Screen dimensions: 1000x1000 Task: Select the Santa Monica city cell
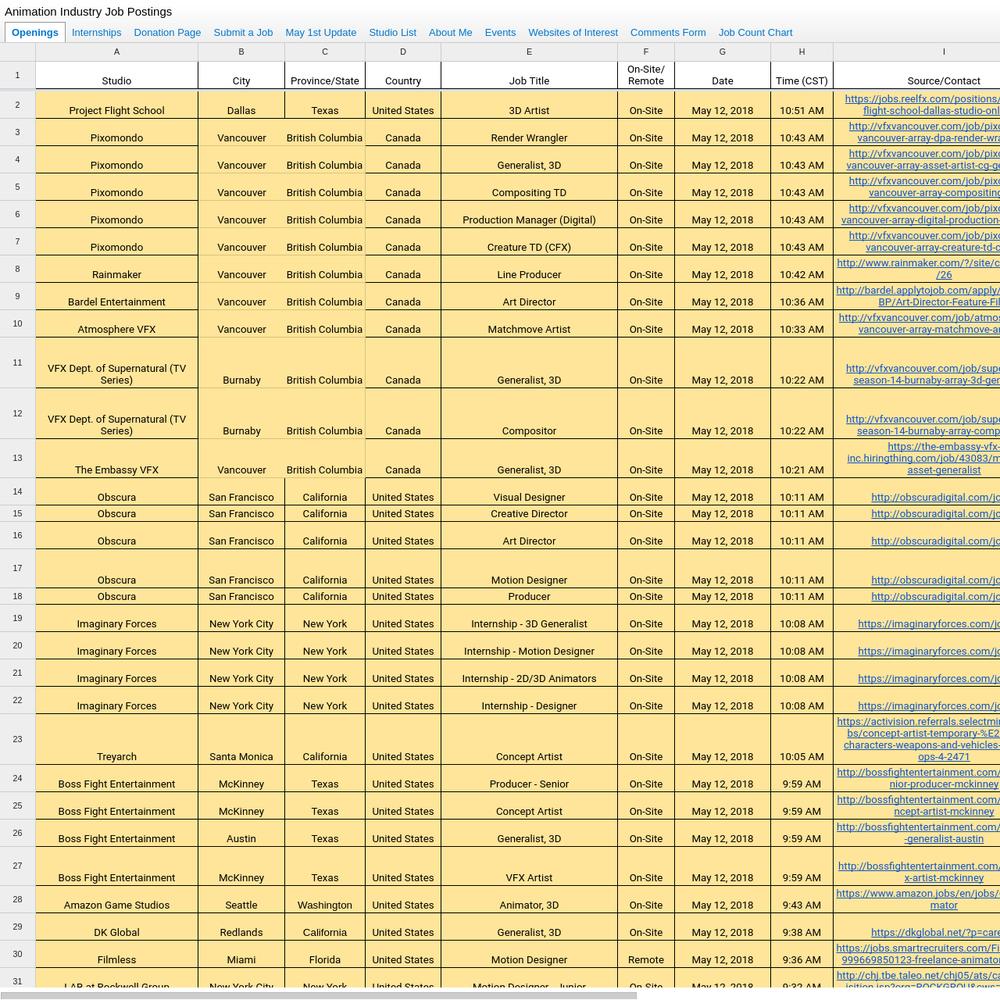[x=241, y=739]
